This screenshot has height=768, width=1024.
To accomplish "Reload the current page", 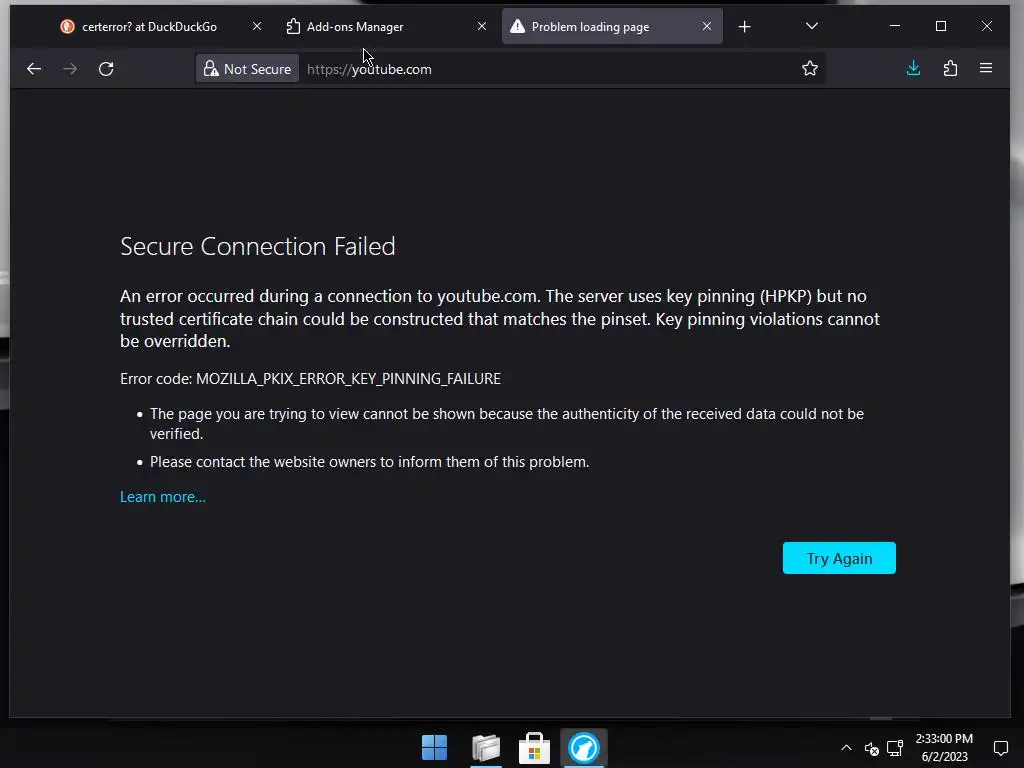I will [106, 69].
